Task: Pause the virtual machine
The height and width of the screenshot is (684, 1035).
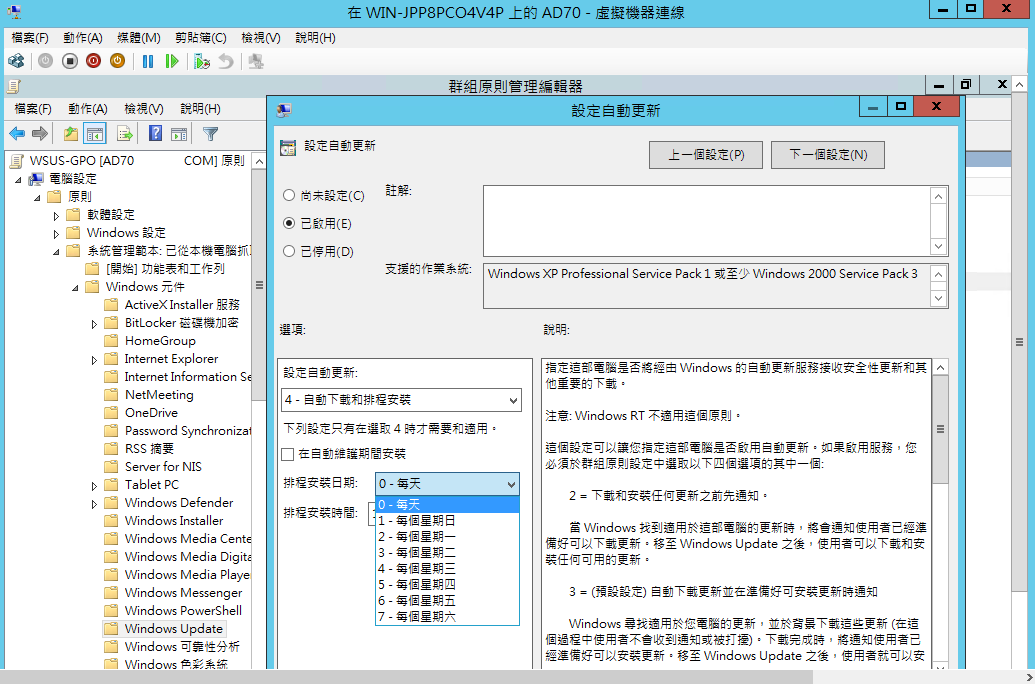Action: coord(148,61)
